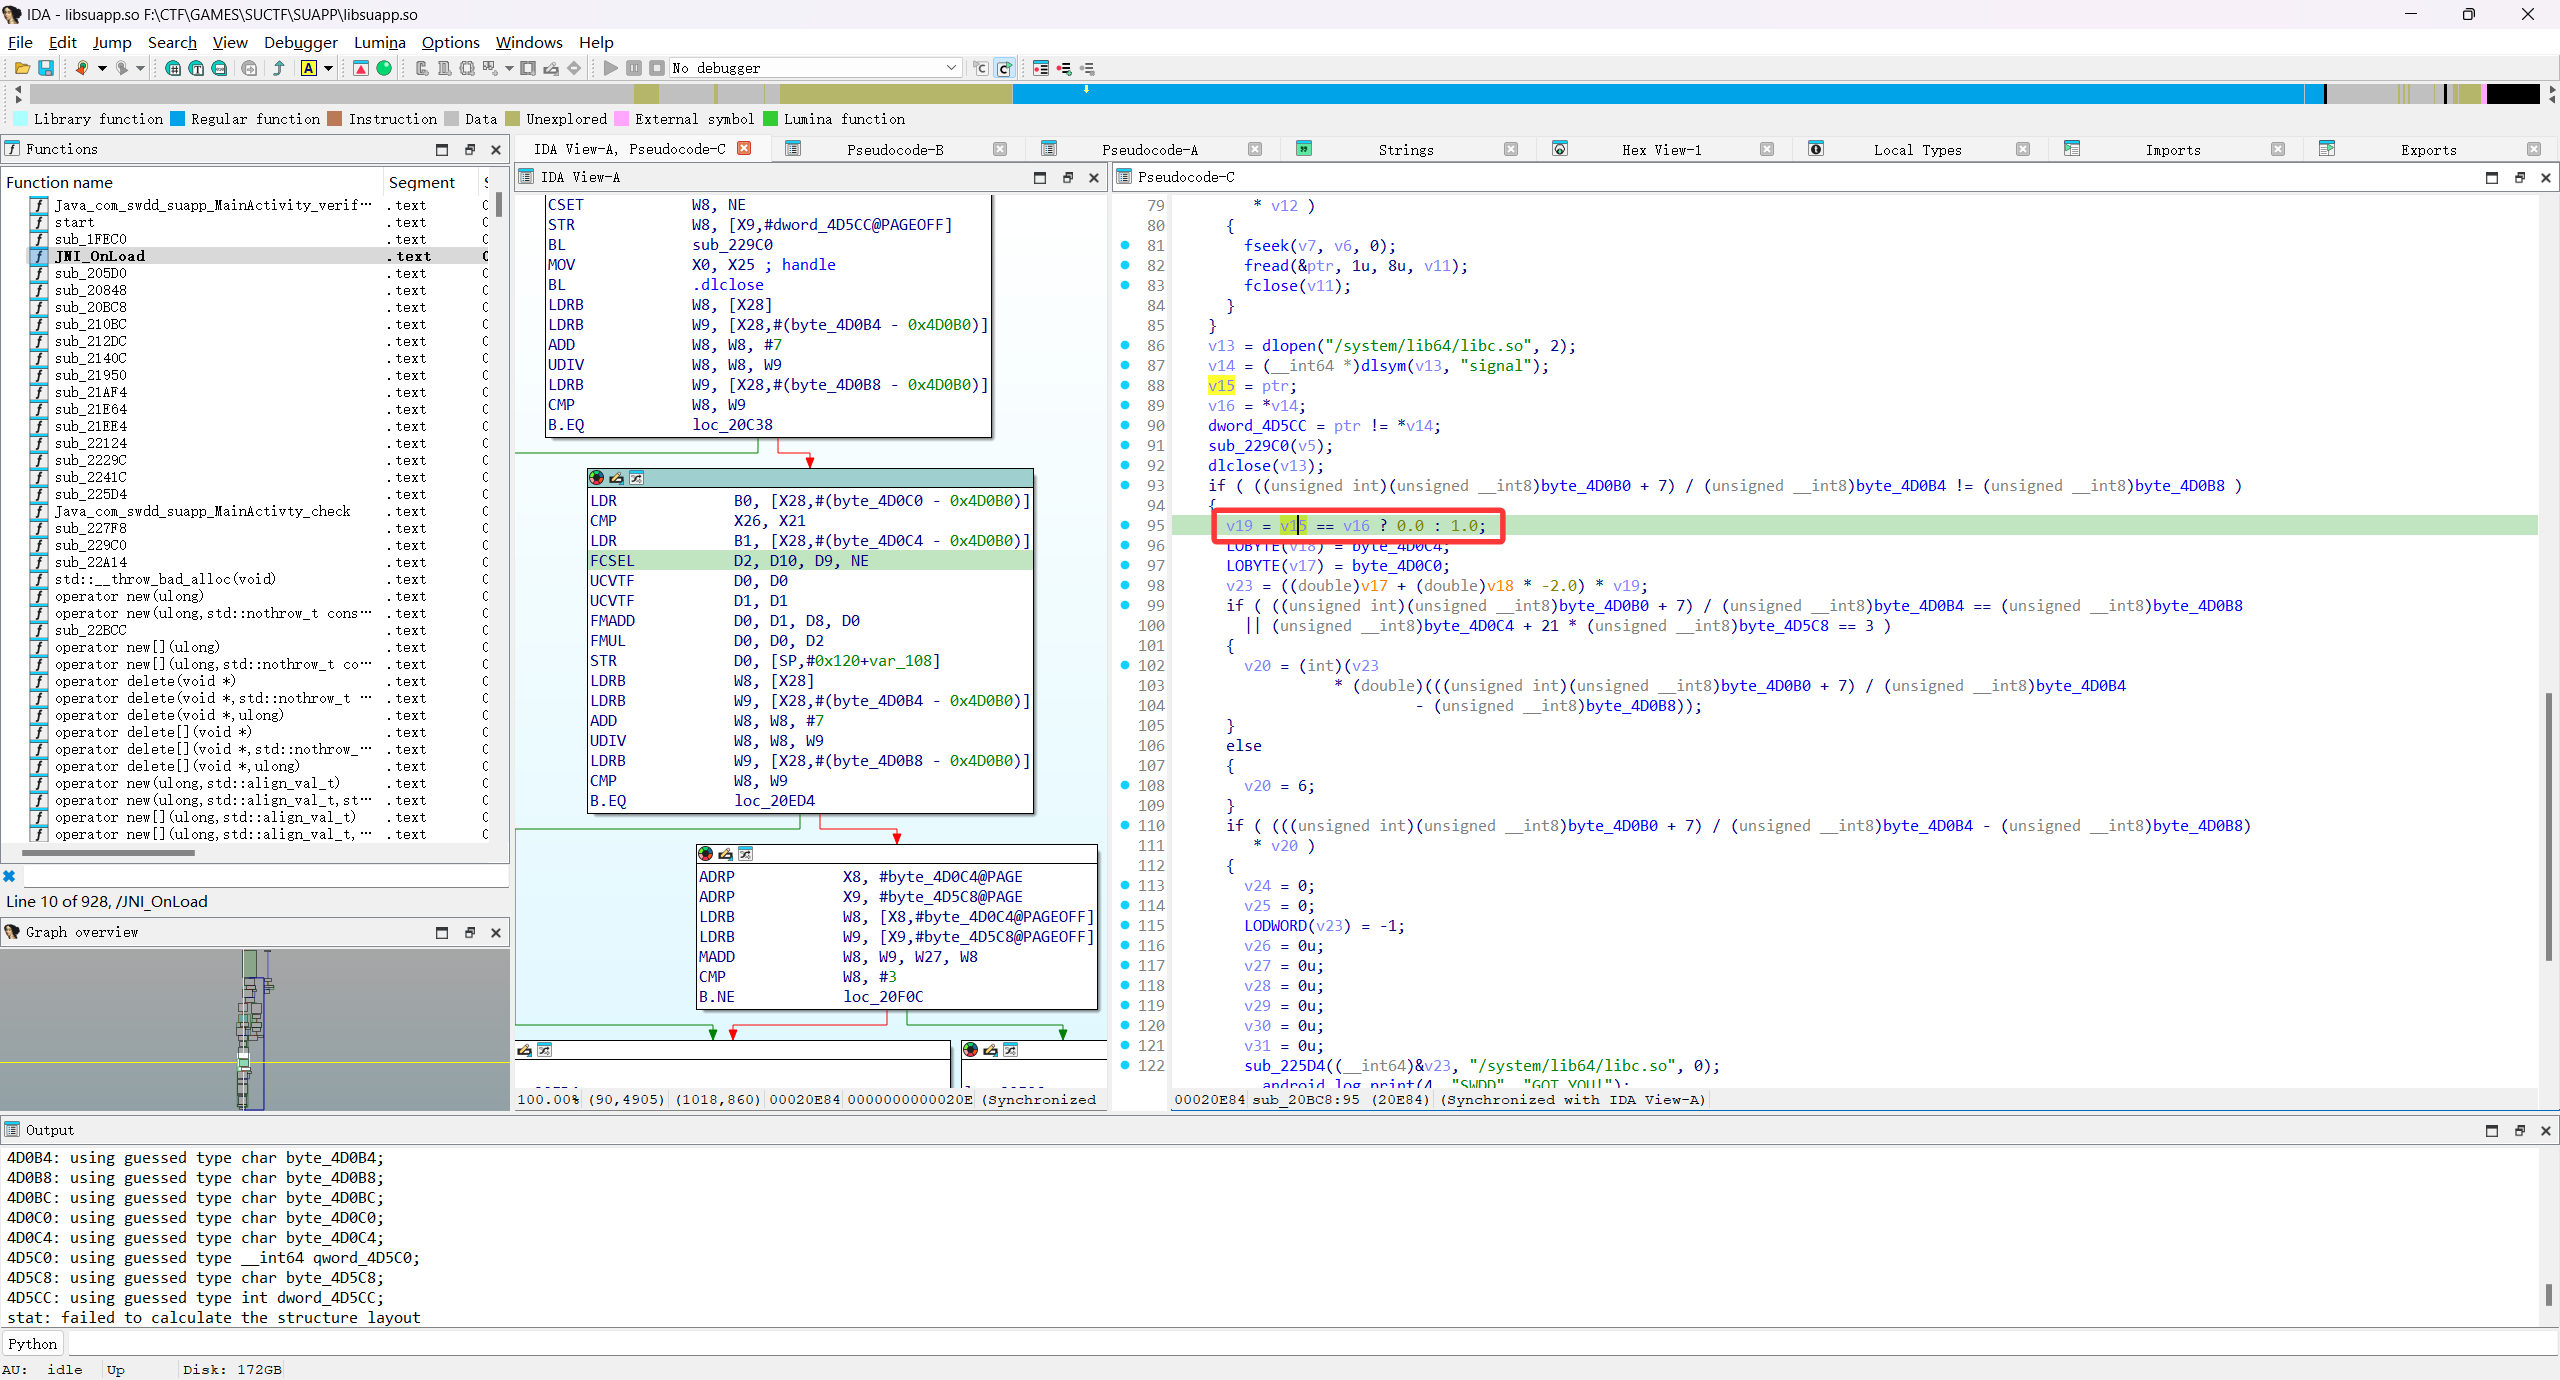Viewport: 2560px width, 1380px height.
Task: Float the Graph overview panel
Action: click(x=470, y=932)
